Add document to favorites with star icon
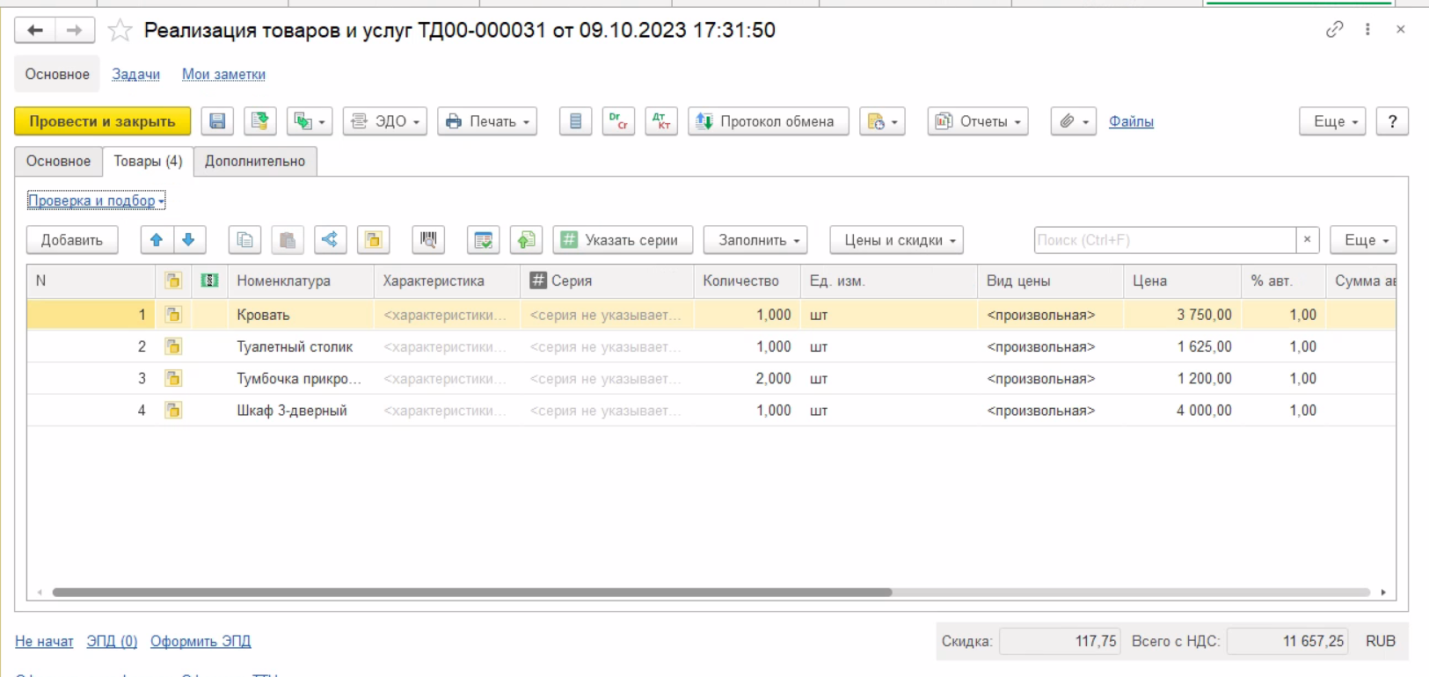Viewport: 1429px width, 677px height. coord(120,31)
